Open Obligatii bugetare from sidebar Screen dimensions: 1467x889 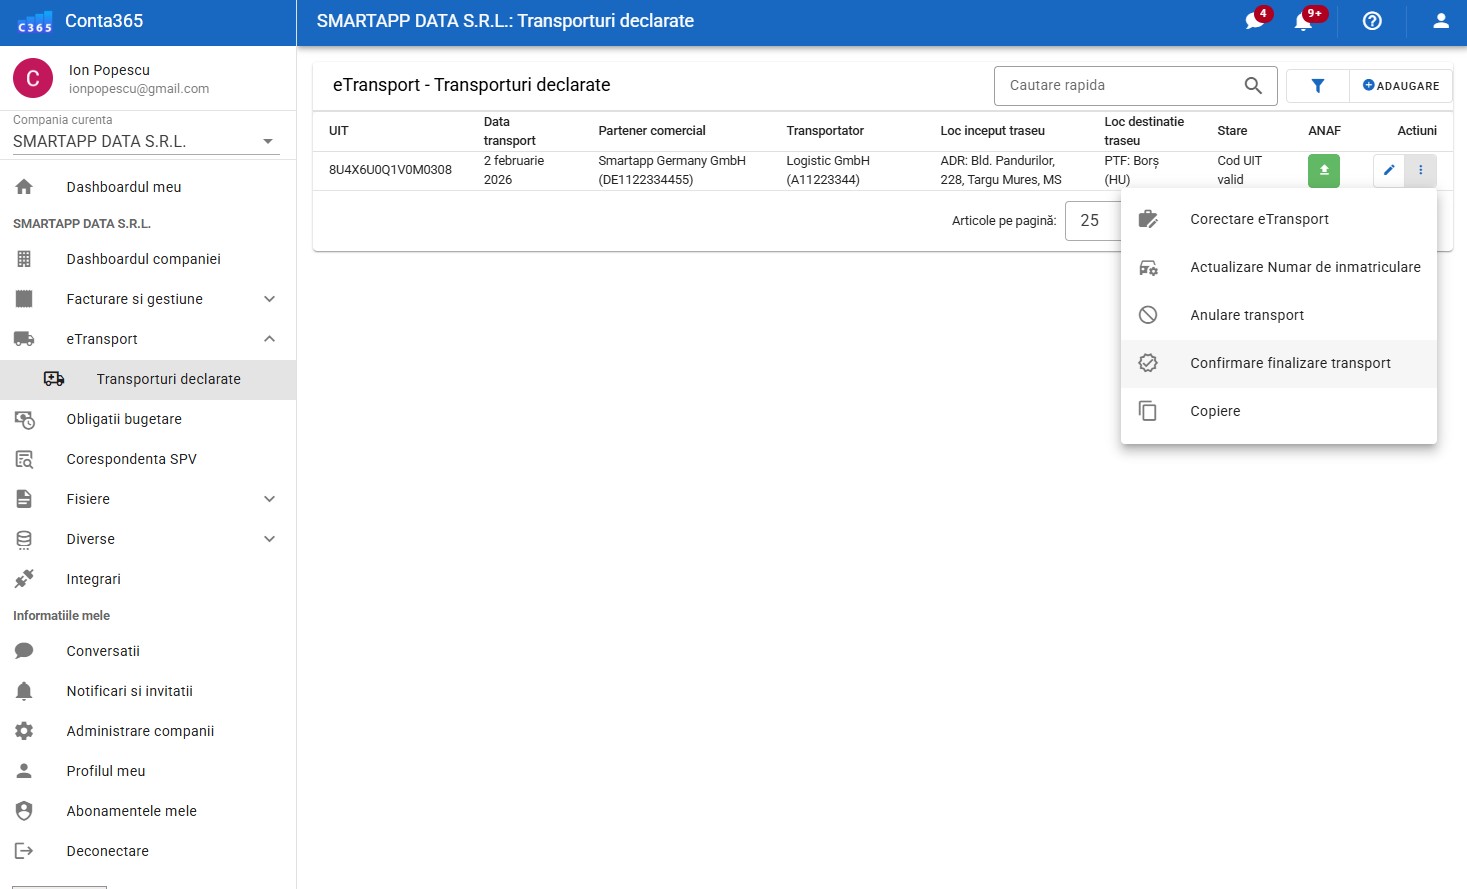click(x=124, y=419)
